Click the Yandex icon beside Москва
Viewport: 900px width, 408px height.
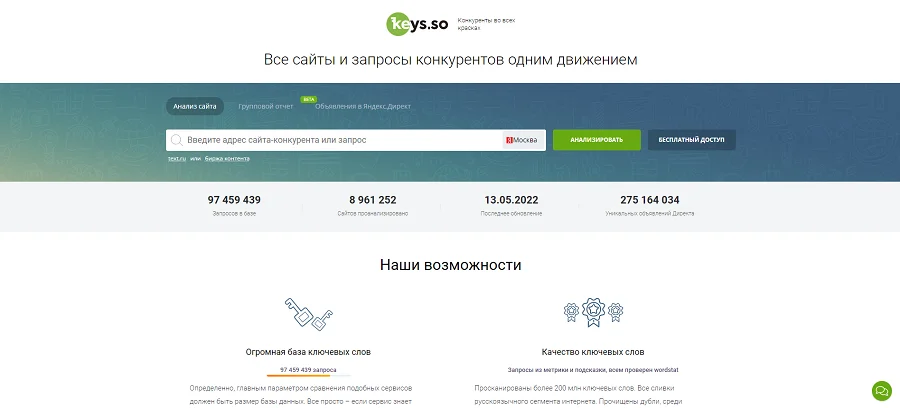pos(510,140)
